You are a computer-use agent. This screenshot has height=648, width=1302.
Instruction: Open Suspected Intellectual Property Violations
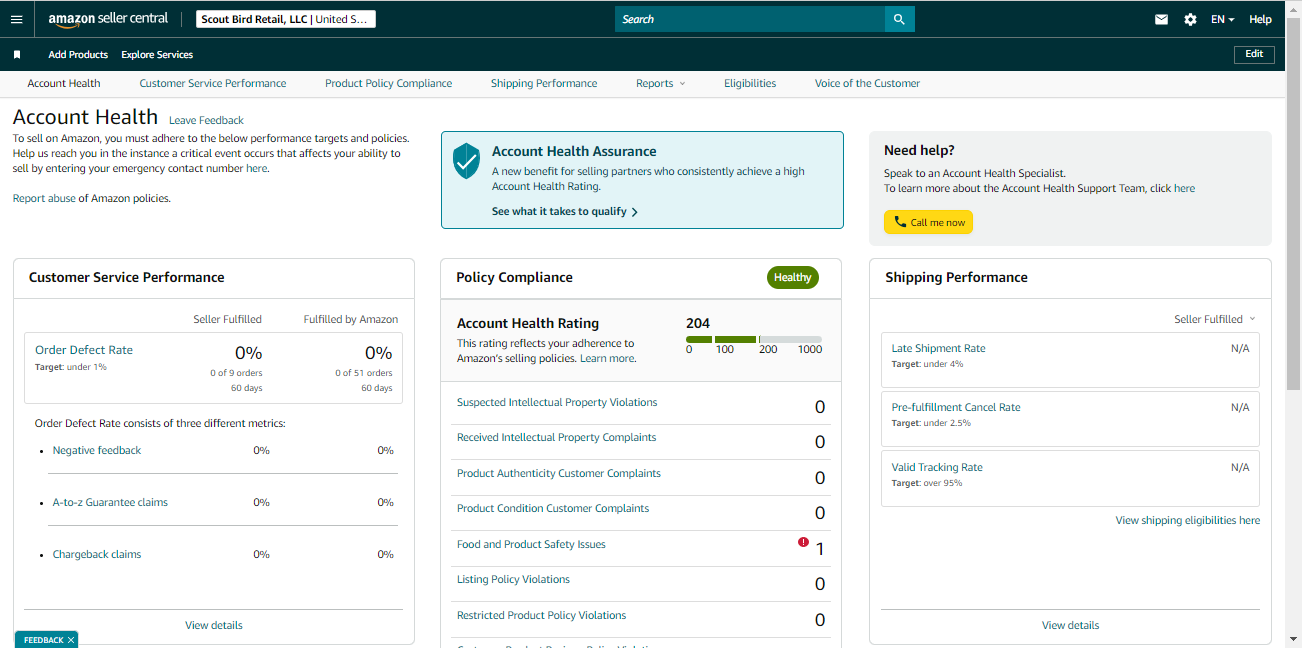pos(557,402)
